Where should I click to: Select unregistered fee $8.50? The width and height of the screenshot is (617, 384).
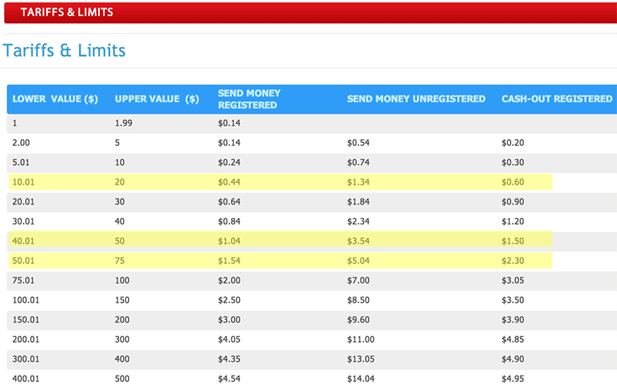pyautogui.click(x=358, y=300)
